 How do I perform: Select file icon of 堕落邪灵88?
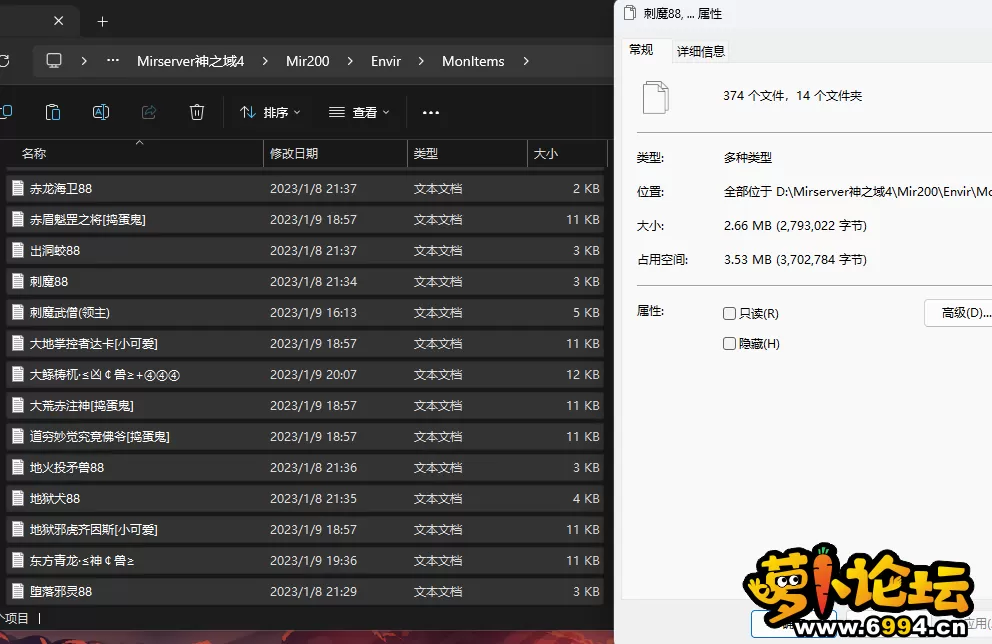[18, 591]
